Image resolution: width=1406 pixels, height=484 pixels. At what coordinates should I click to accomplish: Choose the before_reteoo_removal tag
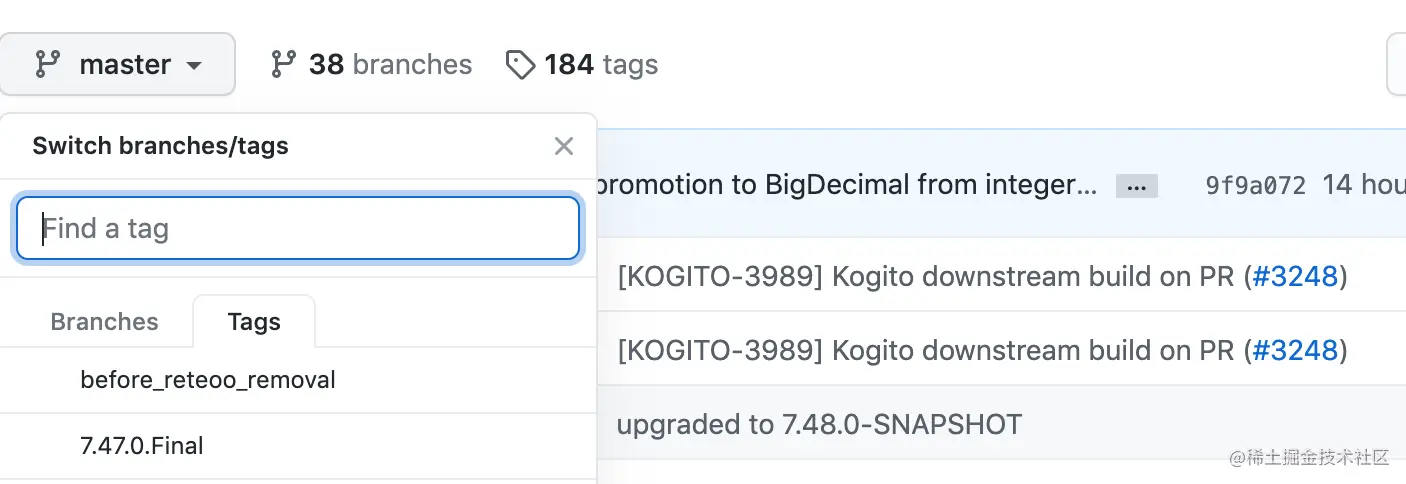(208, 380)
